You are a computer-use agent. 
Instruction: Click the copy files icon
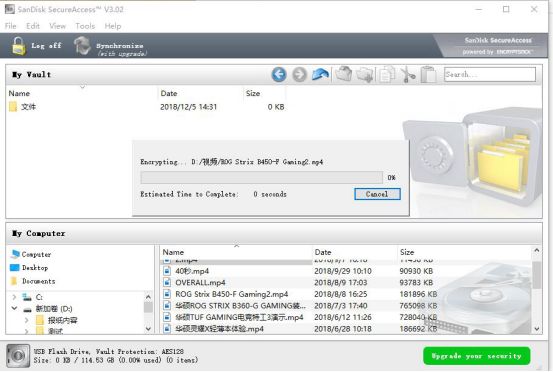click(x=387, y=74)
